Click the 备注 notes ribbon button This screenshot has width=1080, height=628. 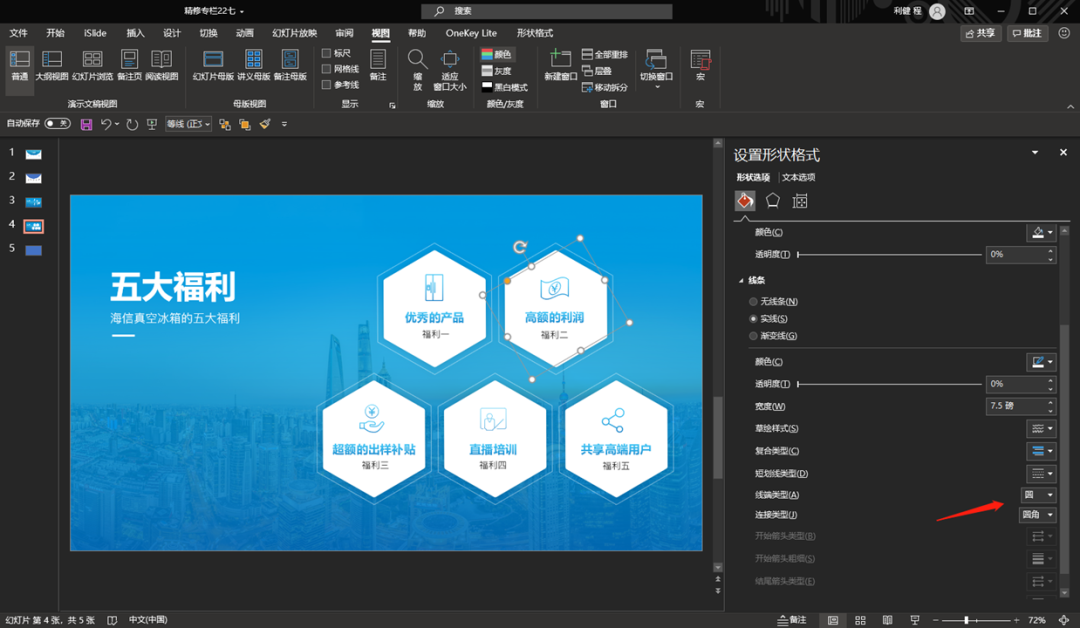click(377, 65)
